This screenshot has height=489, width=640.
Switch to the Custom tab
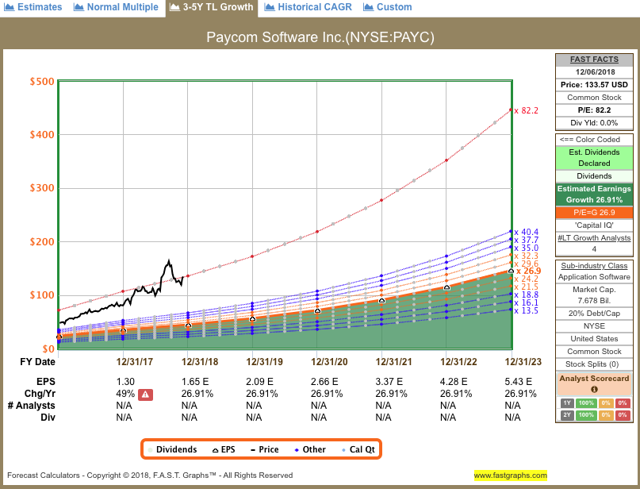(387, 7)
